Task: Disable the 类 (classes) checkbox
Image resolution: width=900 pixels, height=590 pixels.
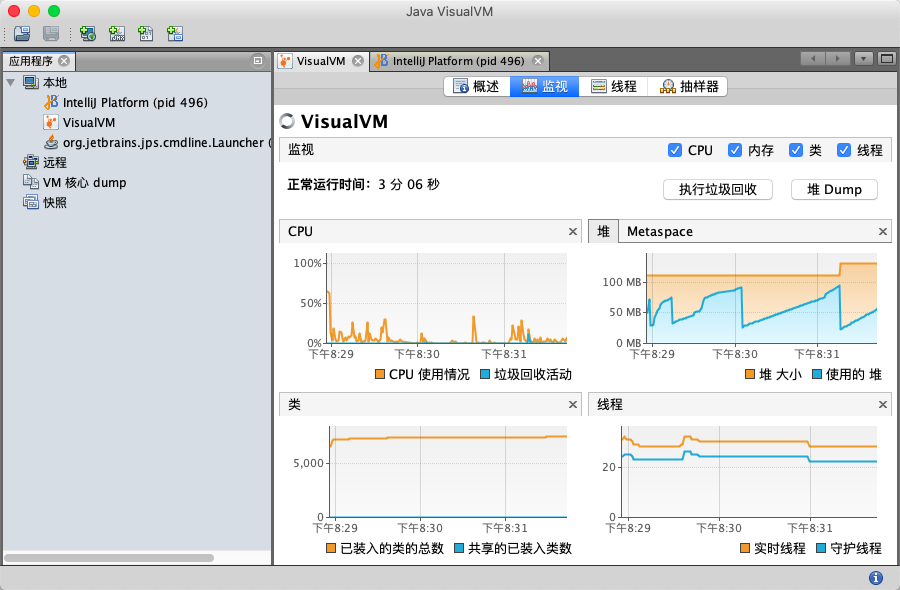Action: [796, 150]
